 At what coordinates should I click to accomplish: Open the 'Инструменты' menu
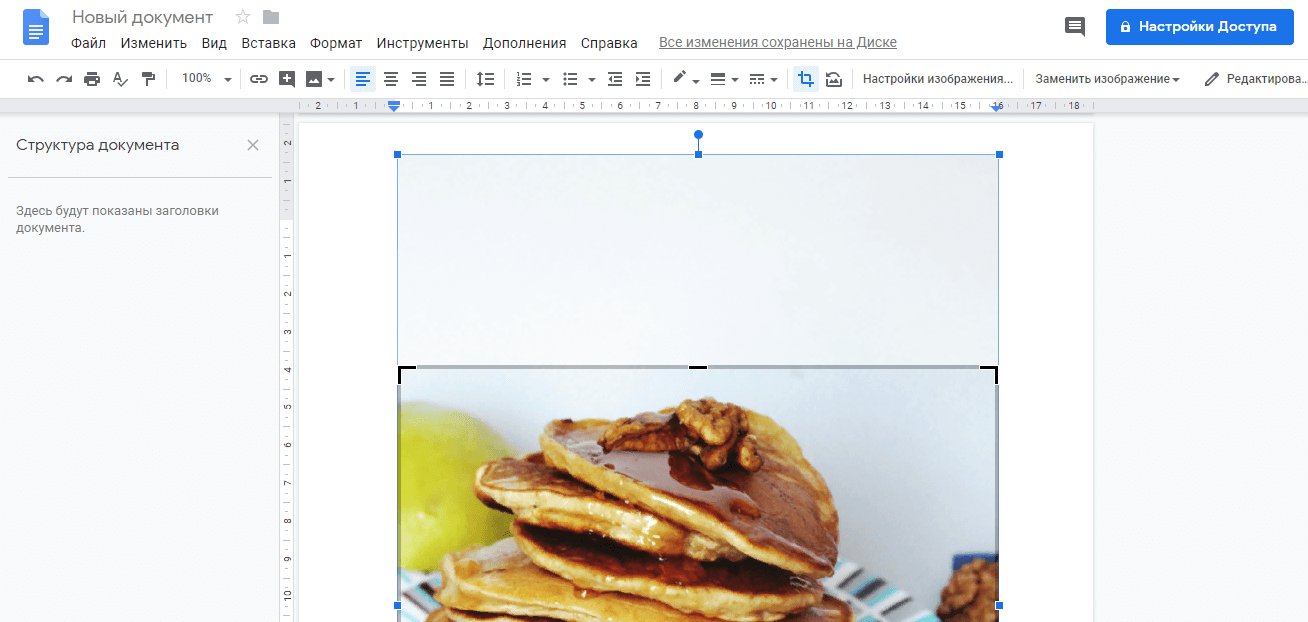pos(421,43)
